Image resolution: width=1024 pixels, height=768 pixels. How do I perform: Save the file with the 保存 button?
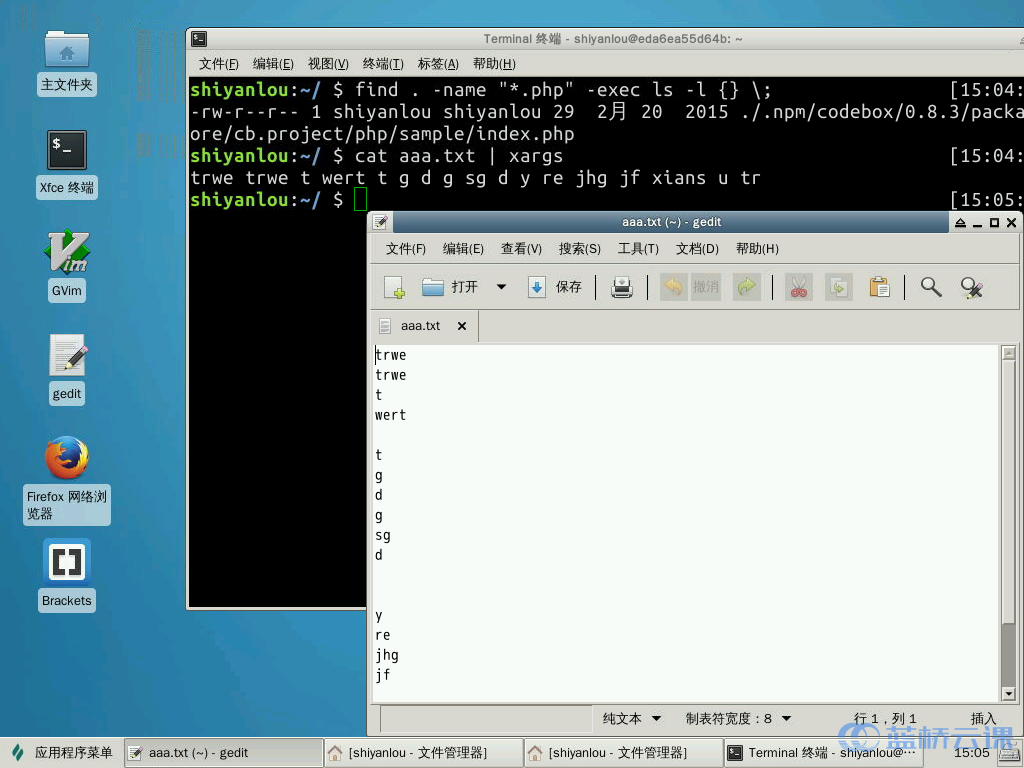point(554,287)
